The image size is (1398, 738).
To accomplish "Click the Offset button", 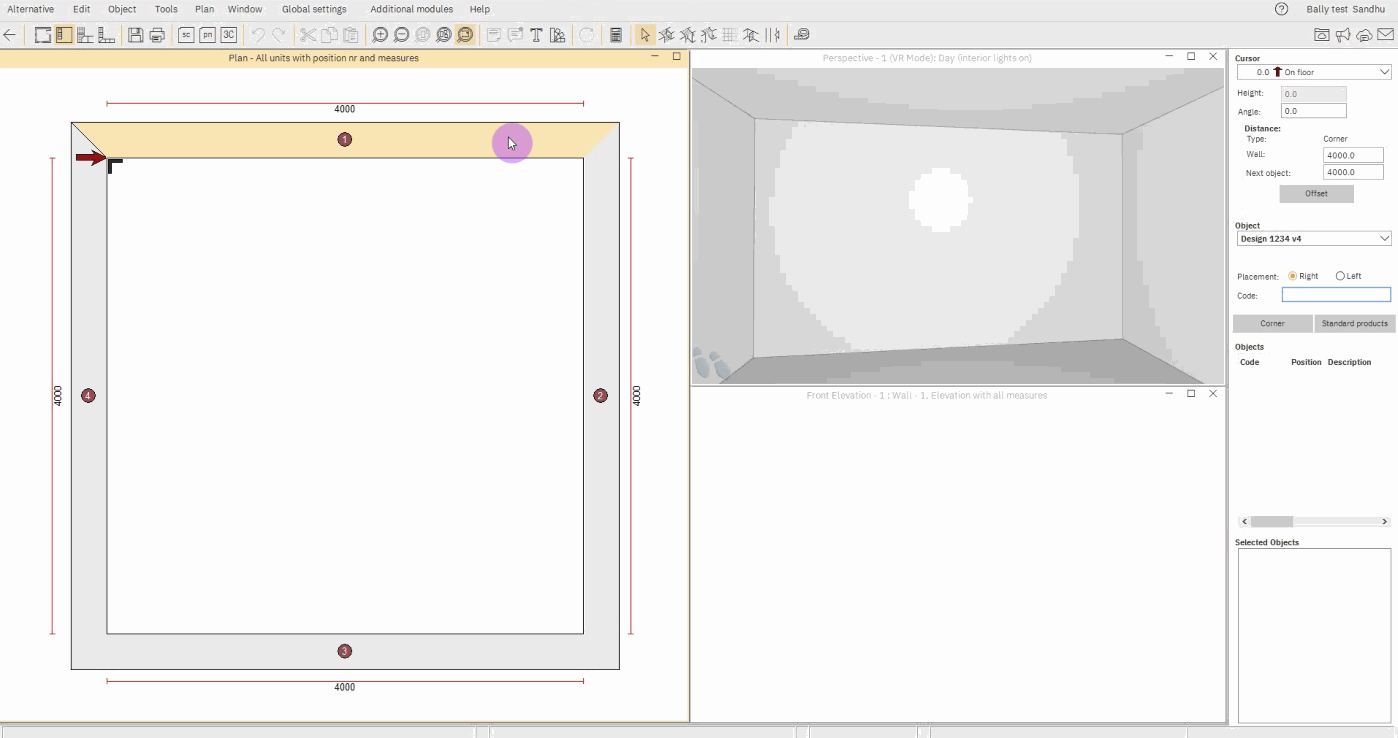I will (x=1316, y=194).
